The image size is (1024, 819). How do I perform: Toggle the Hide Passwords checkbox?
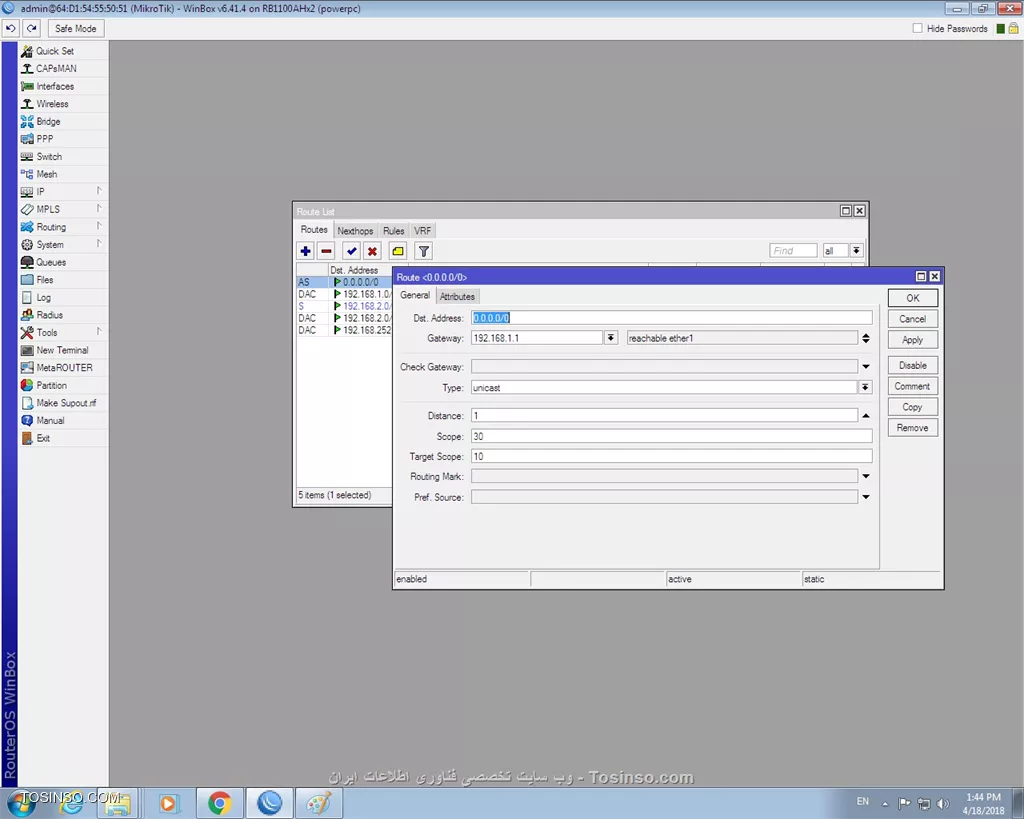click(918, 28)
